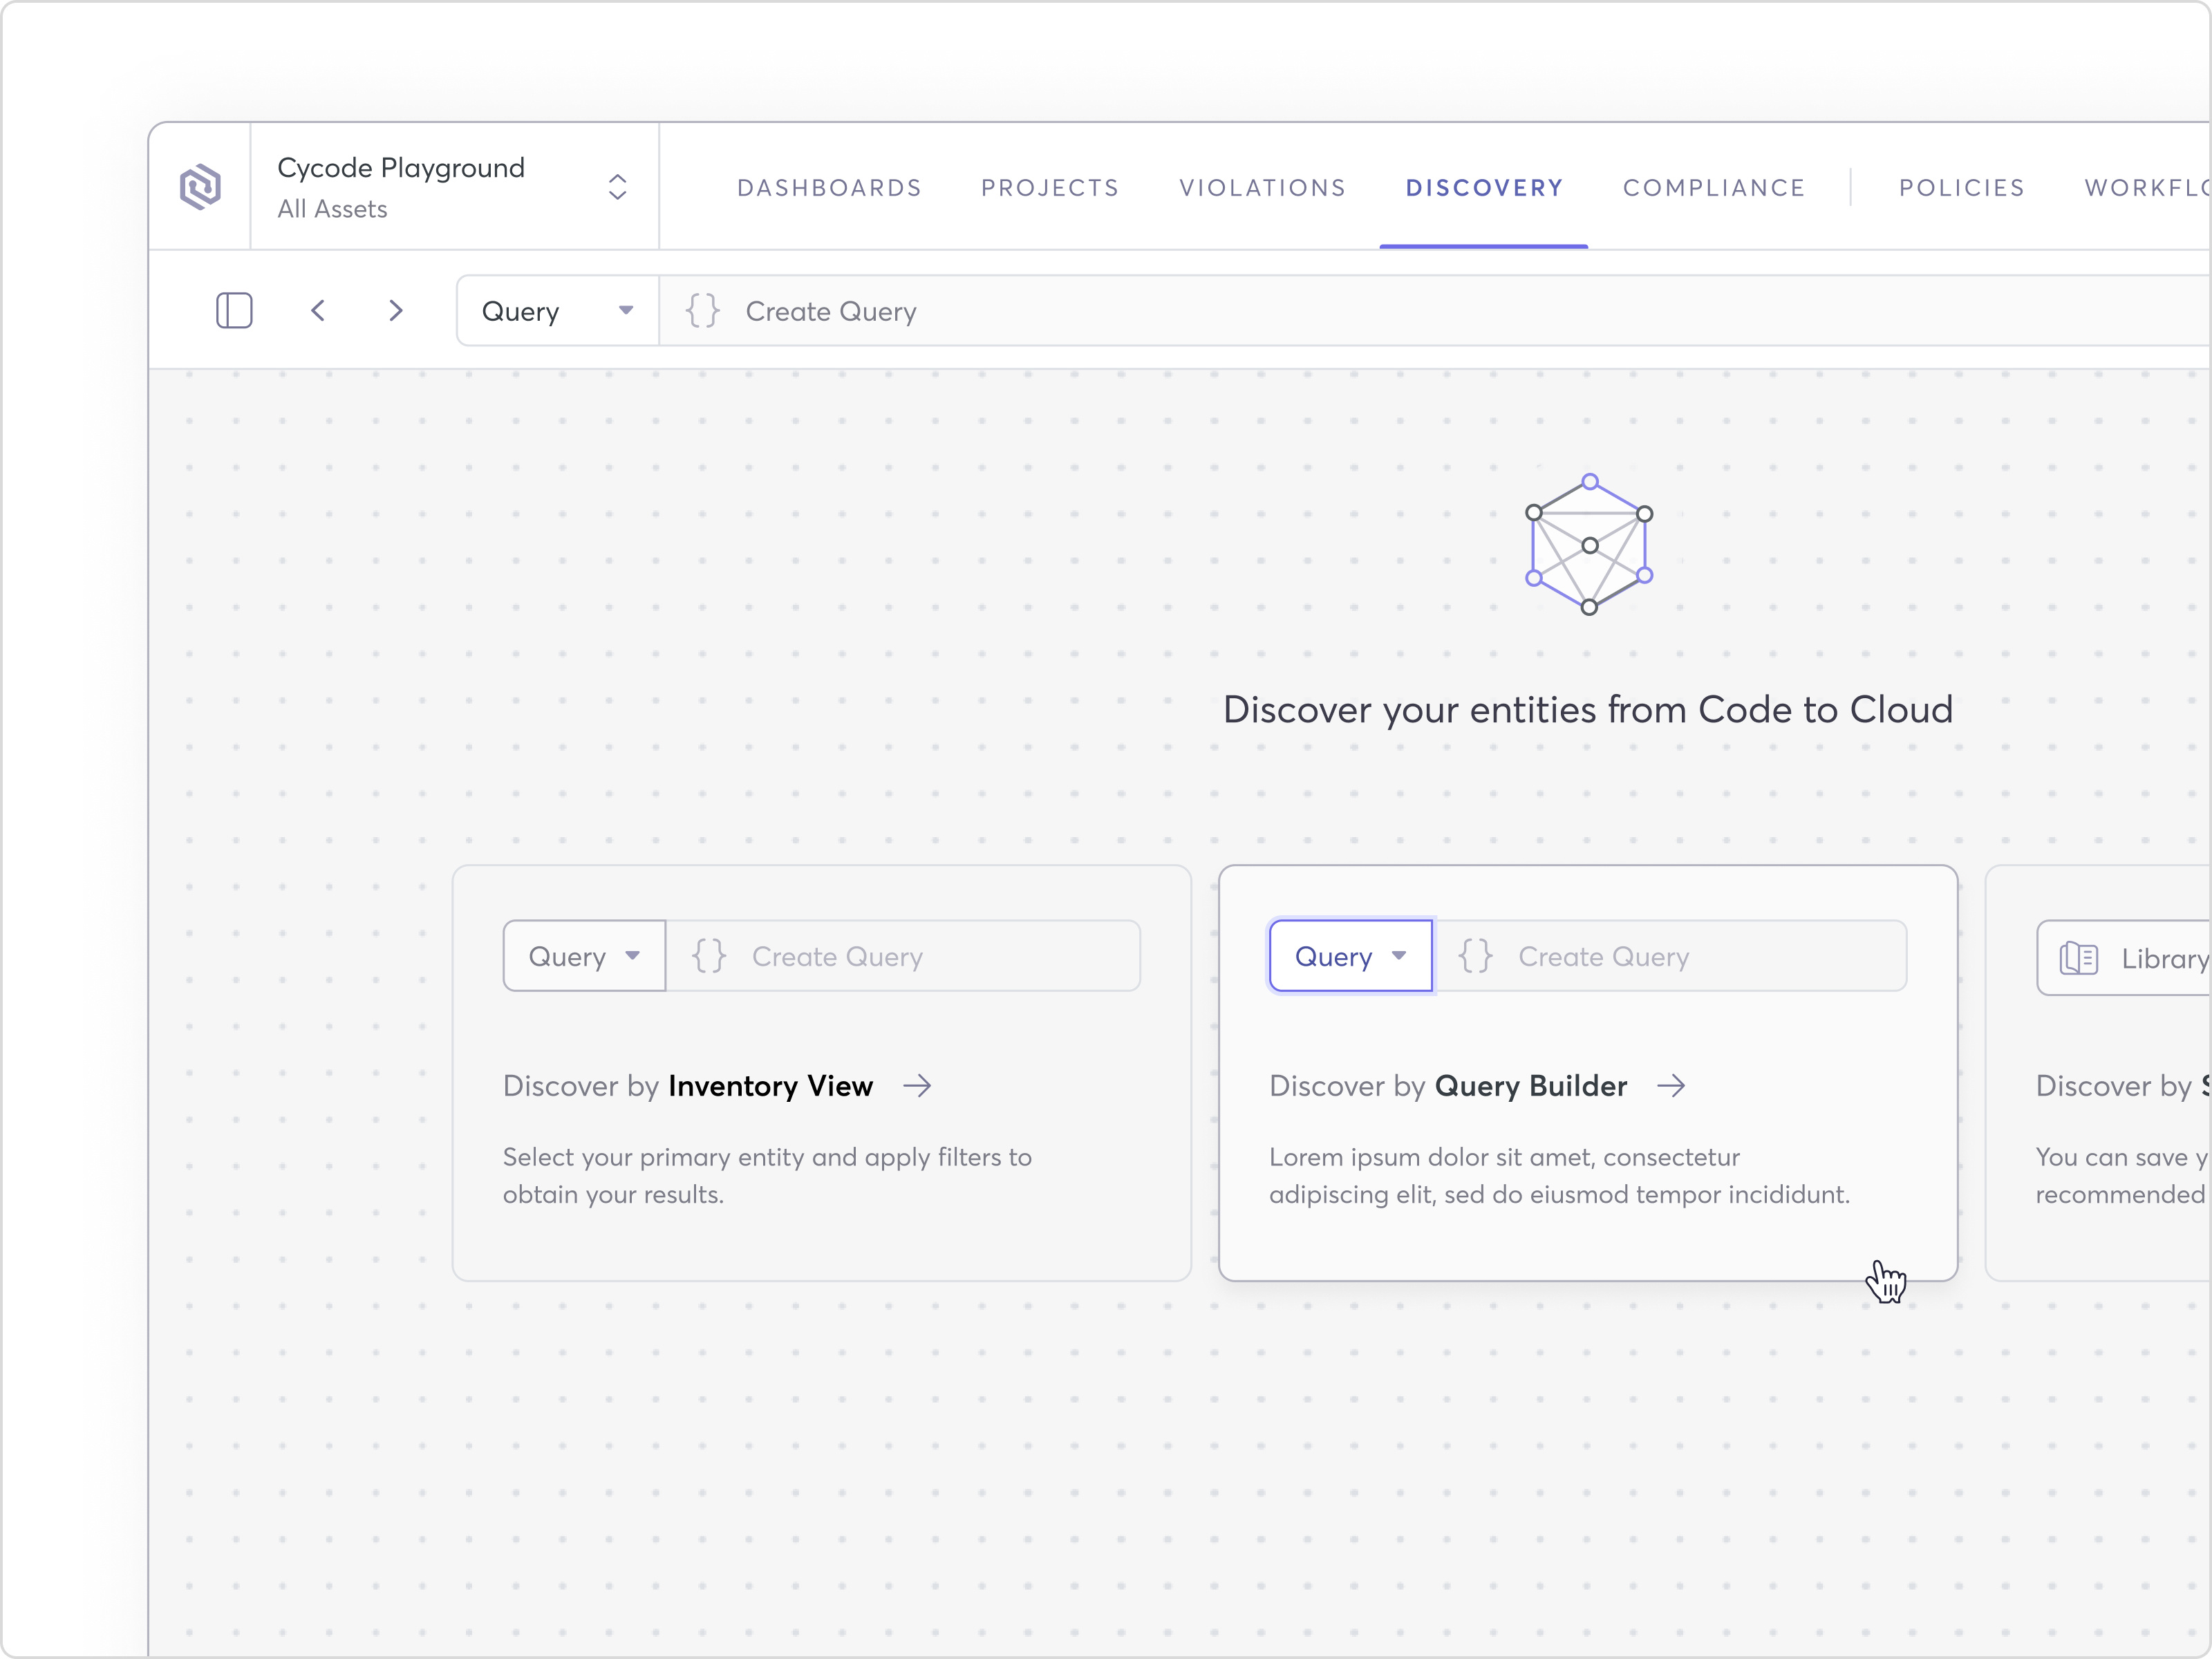The height and width of the screenshot is (1659, 2212).
Task: Open the workspace switcher for Cycode Playground
Action: (617, 186)
